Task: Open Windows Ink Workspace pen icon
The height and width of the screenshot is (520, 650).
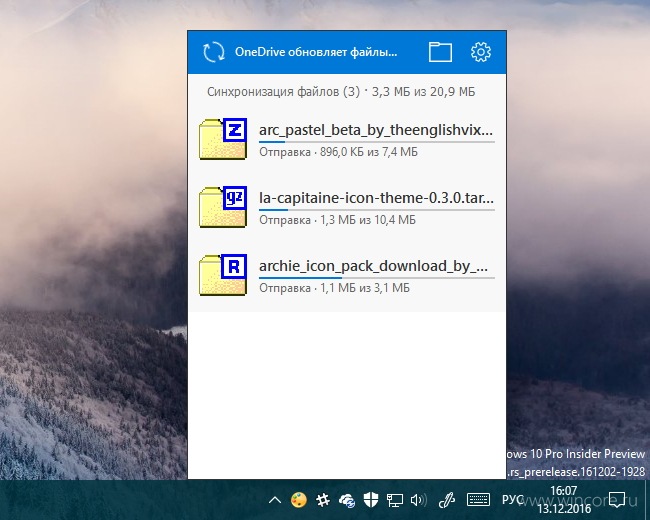Action: click(x=446, y=500)
